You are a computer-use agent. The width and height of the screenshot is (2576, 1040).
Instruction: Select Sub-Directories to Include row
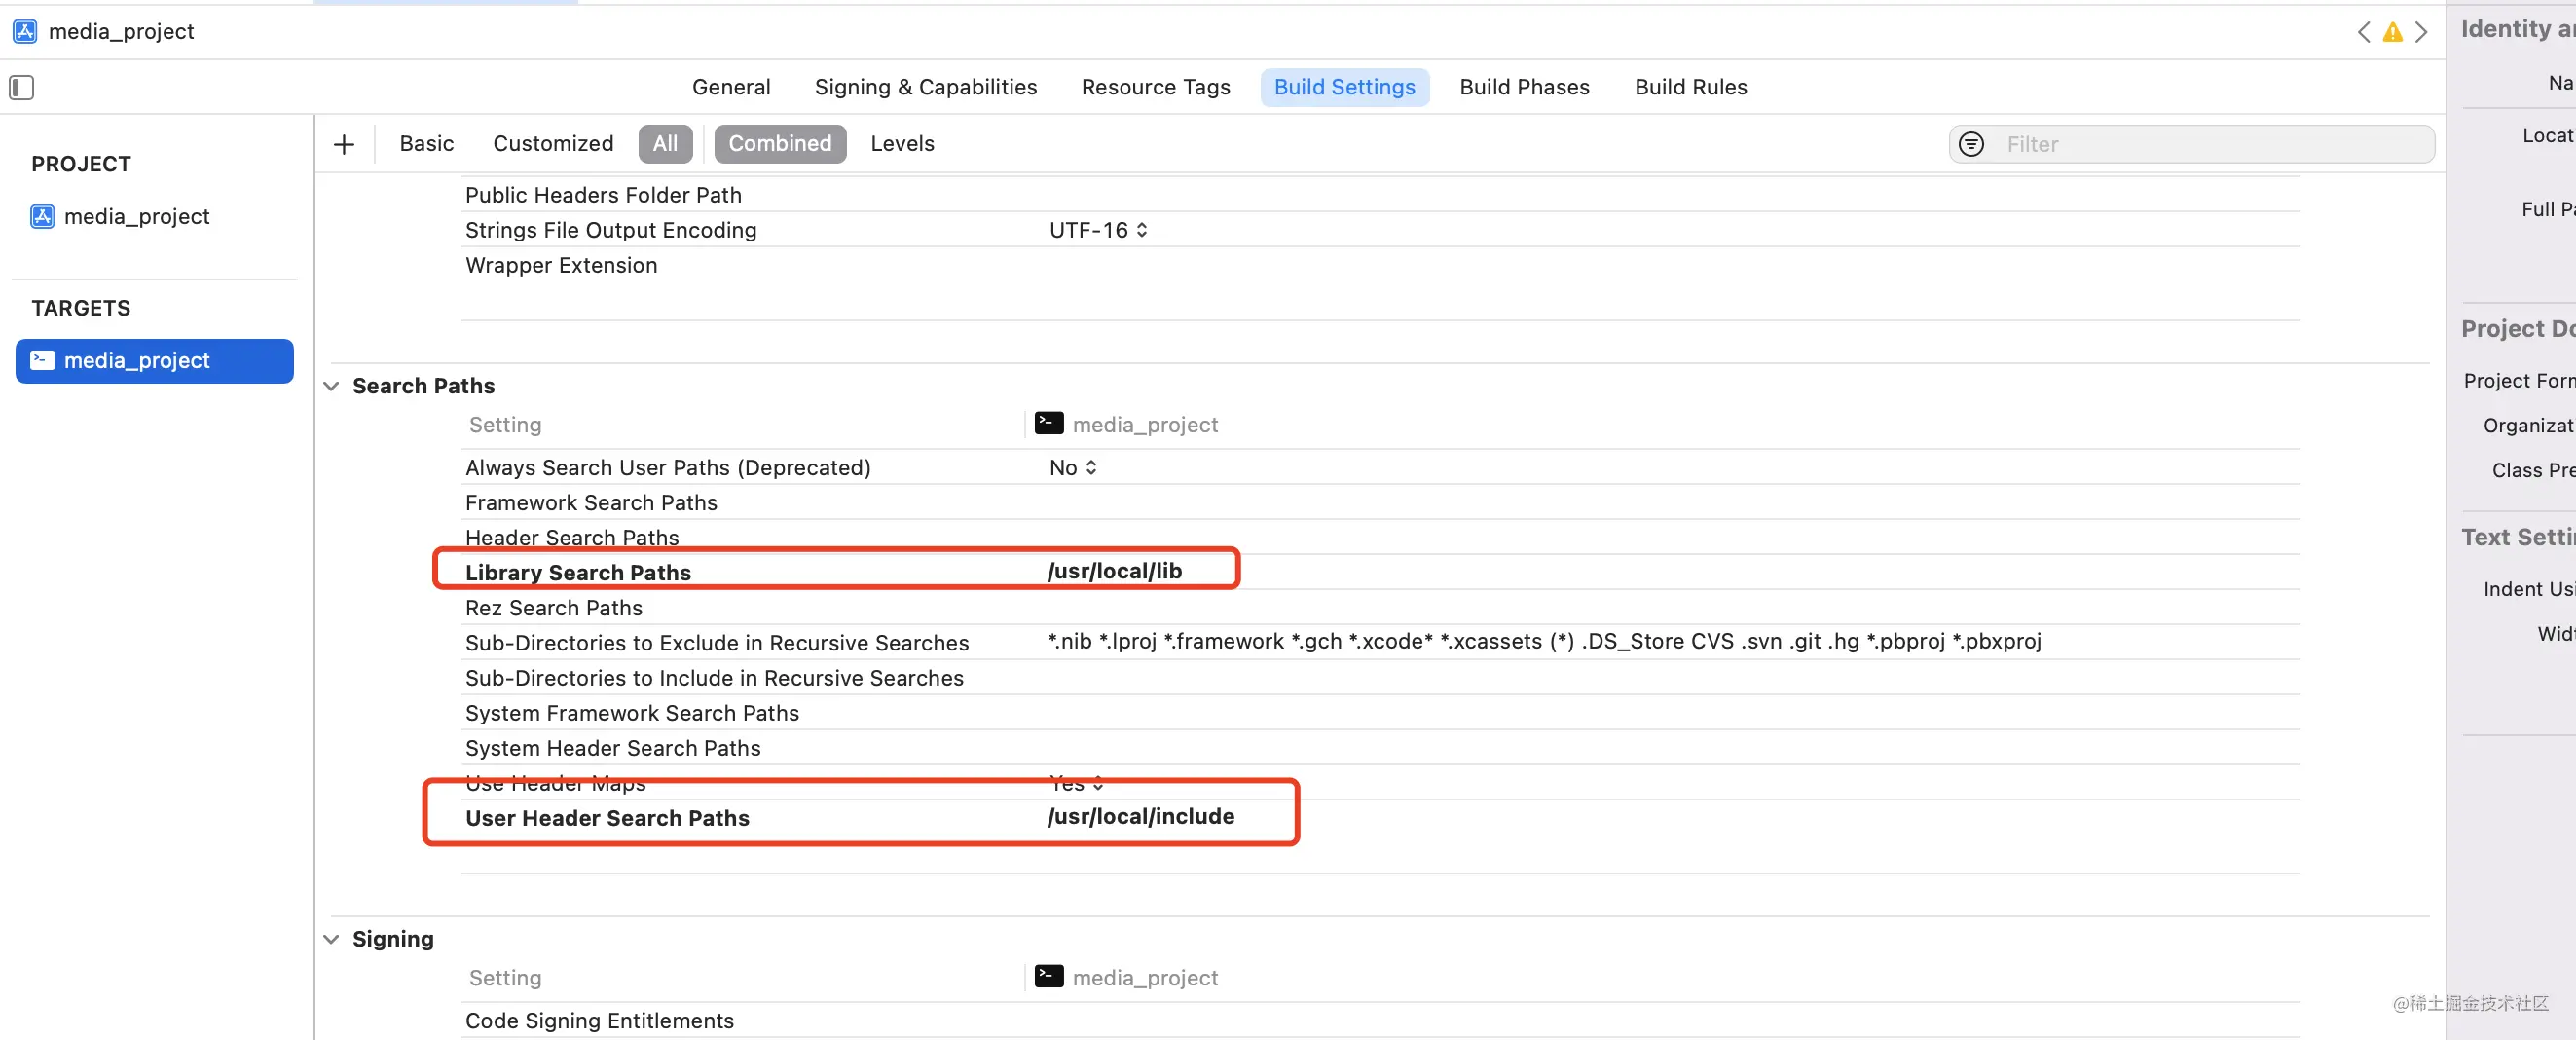[1380, 677]
